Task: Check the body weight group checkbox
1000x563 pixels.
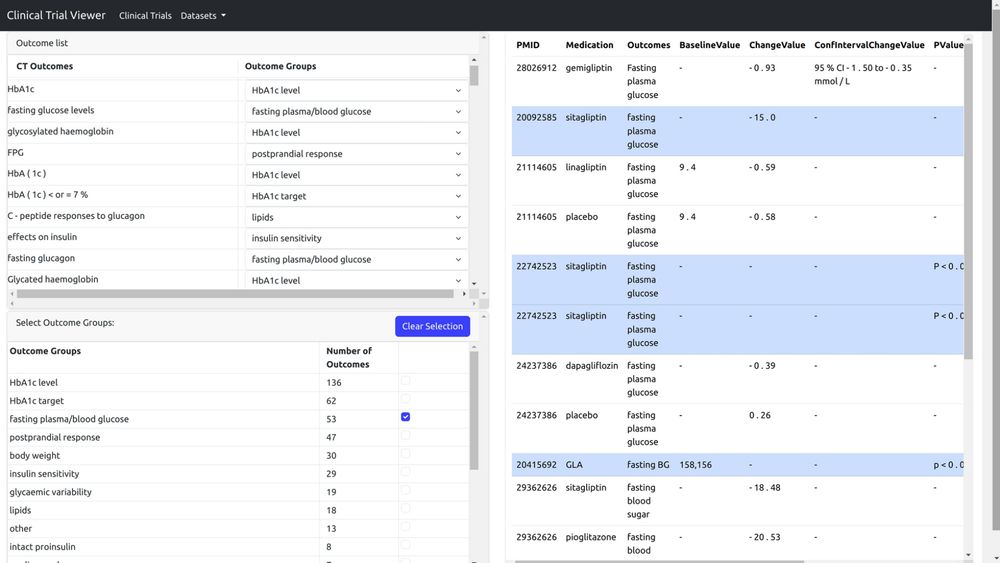Action: [406, 453]
